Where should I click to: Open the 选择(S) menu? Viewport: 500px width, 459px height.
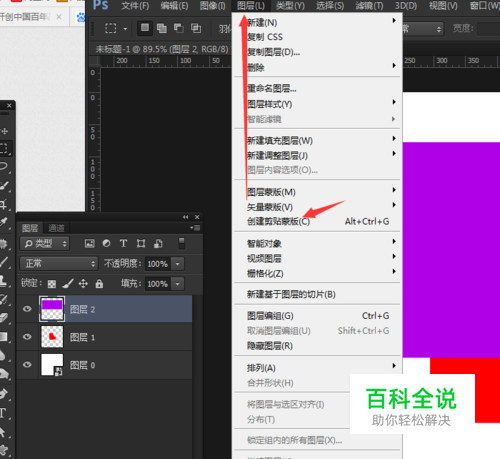click(330, 6)
